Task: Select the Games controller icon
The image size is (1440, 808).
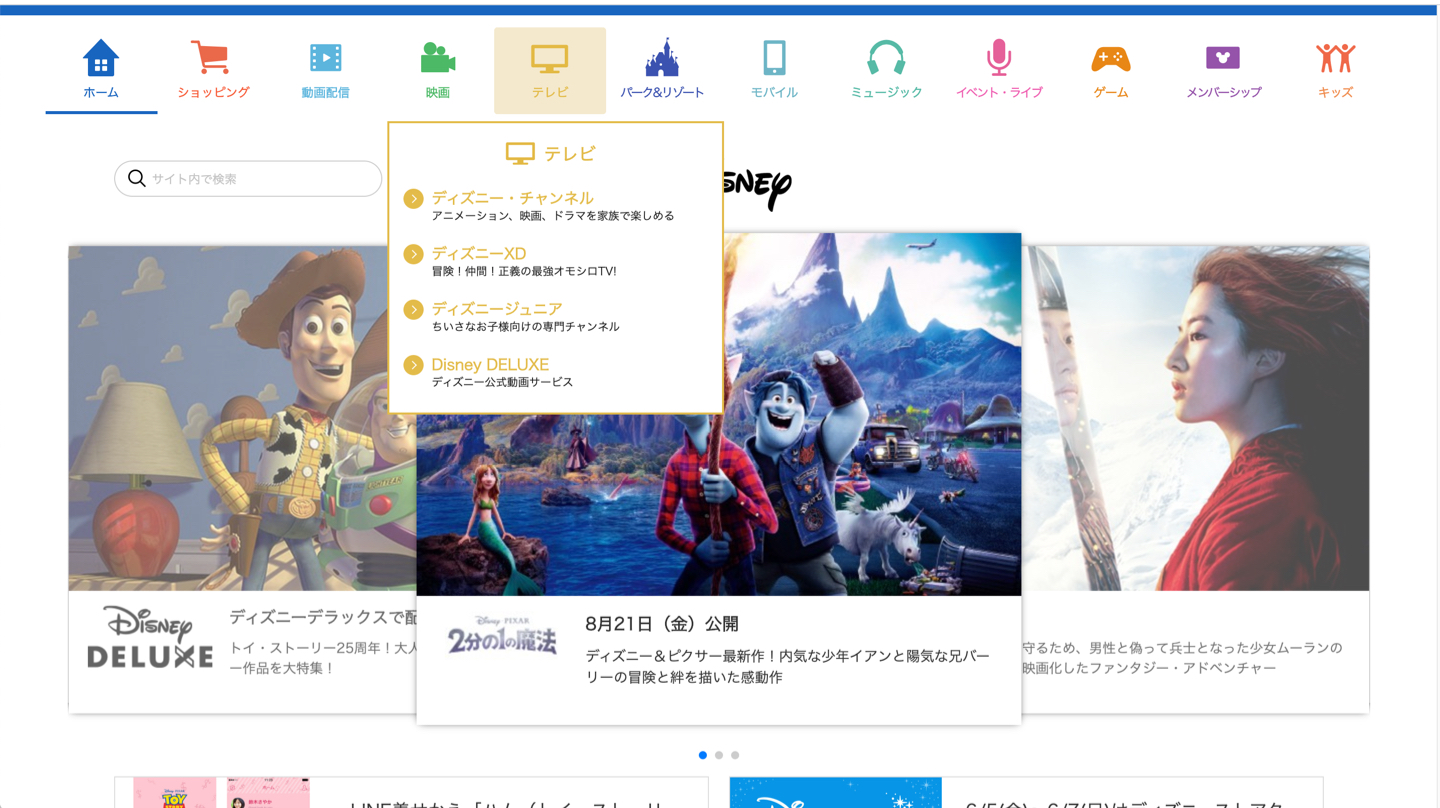Action: tap(1110, 59)
